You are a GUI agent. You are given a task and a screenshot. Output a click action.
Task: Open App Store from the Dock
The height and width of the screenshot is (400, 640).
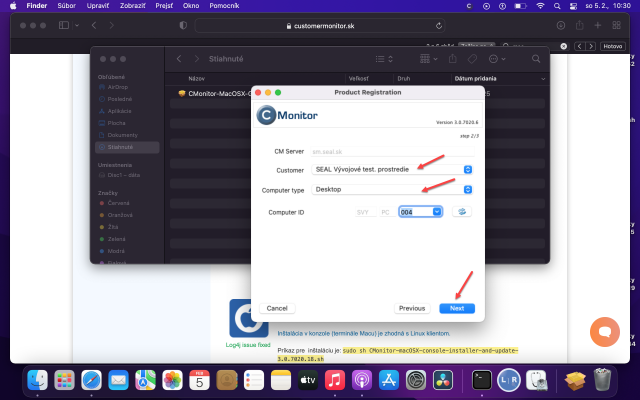click(x=389, y=380)
